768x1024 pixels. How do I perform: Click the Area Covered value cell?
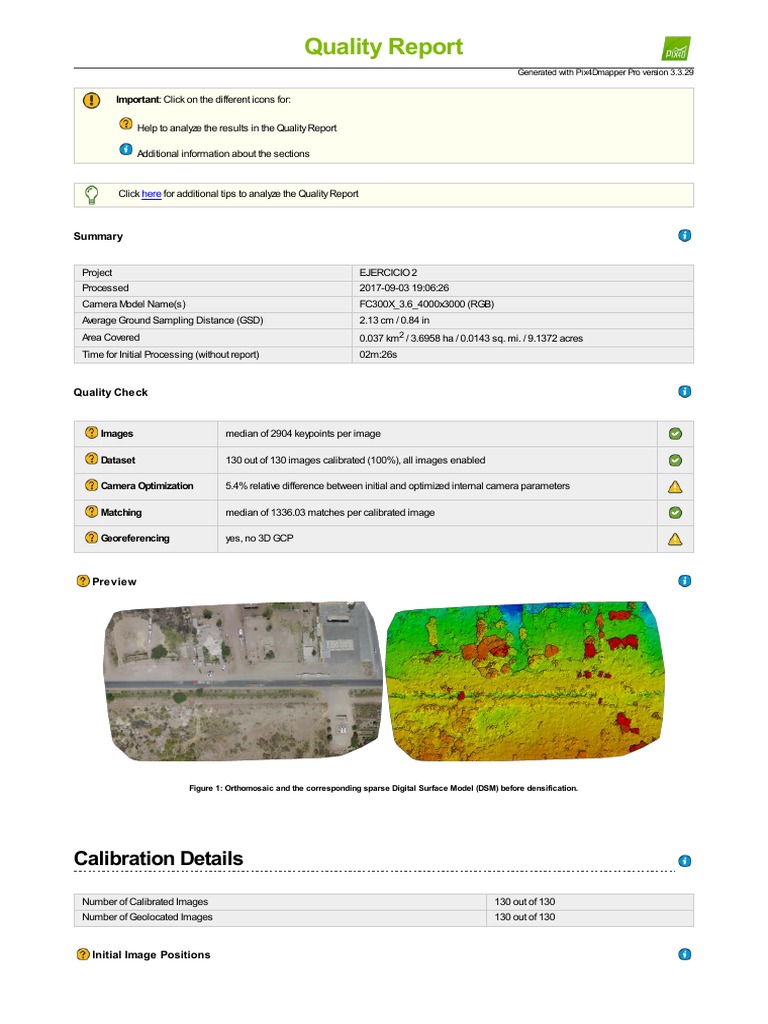coord(522,338)
